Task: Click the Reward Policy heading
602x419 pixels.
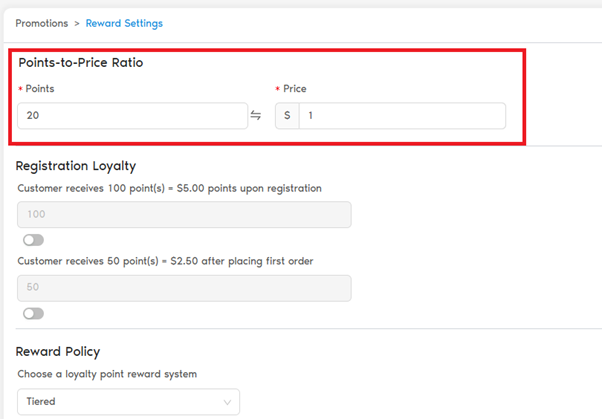Action: [58, 352]
